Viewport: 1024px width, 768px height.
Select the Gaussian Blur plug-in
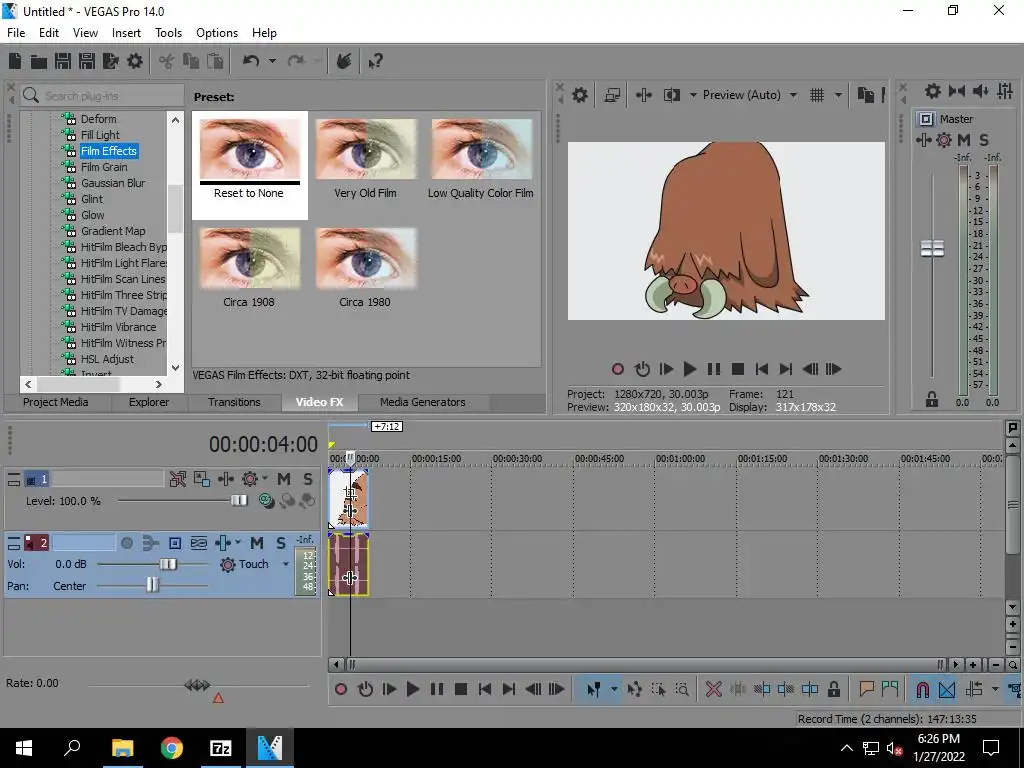[112, 183]
